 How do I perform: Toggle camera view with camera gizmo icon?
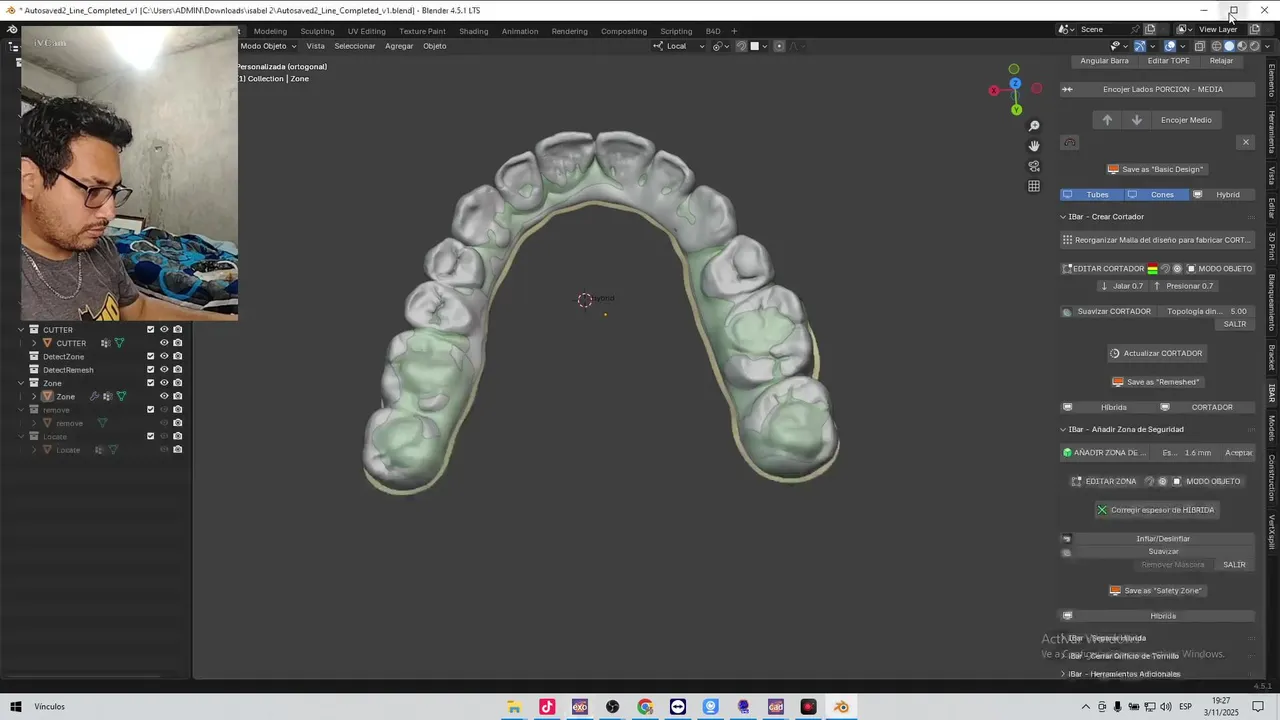1034,166
